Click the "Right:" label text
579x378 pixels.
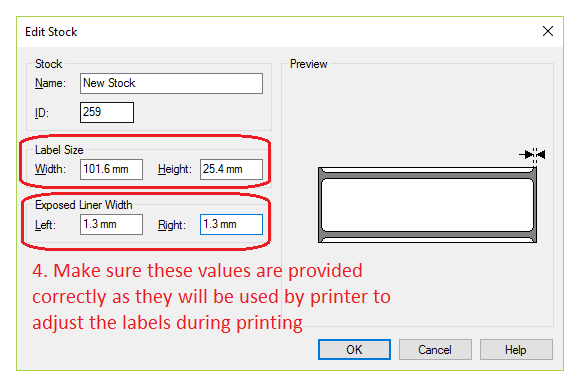[x=172, y=225]
